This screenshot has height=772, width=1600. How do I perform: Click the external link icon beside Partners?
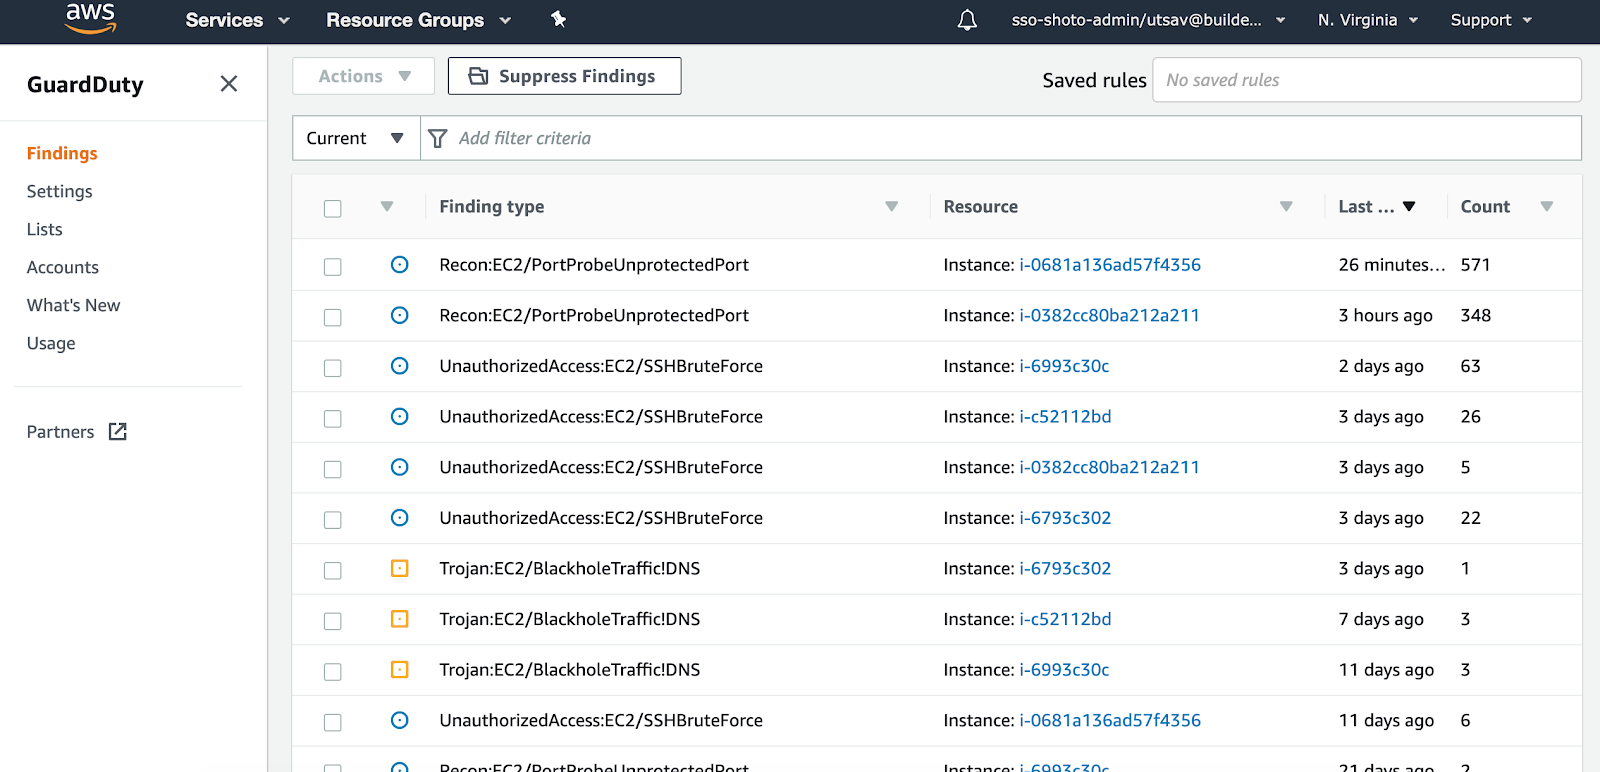pos(118,432)
